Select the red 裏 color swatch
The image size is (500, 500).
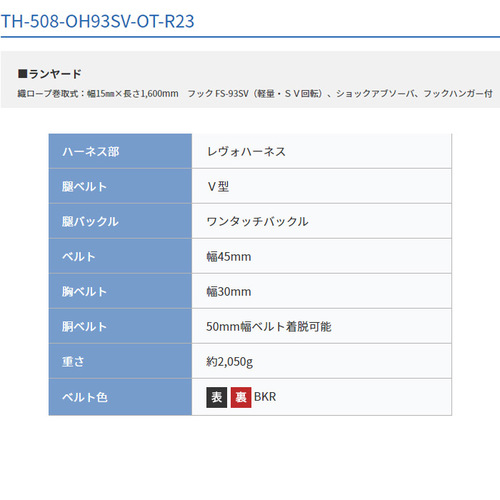tap(241, 397)
